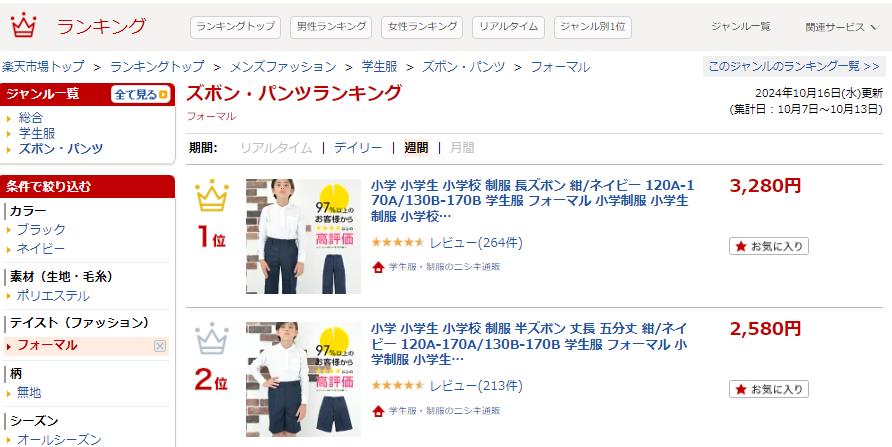Click star rating of the 213-review item
Viewport: 892px width, 447px height.
(398, 386)
